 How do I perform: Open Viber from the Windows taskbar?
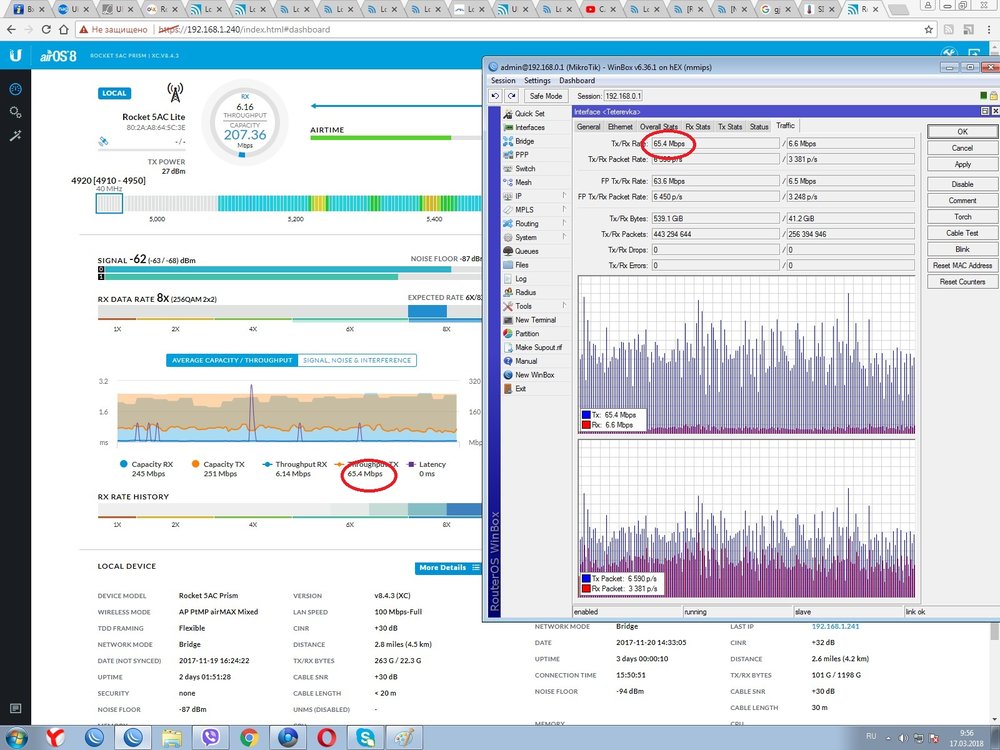point(212,737)
